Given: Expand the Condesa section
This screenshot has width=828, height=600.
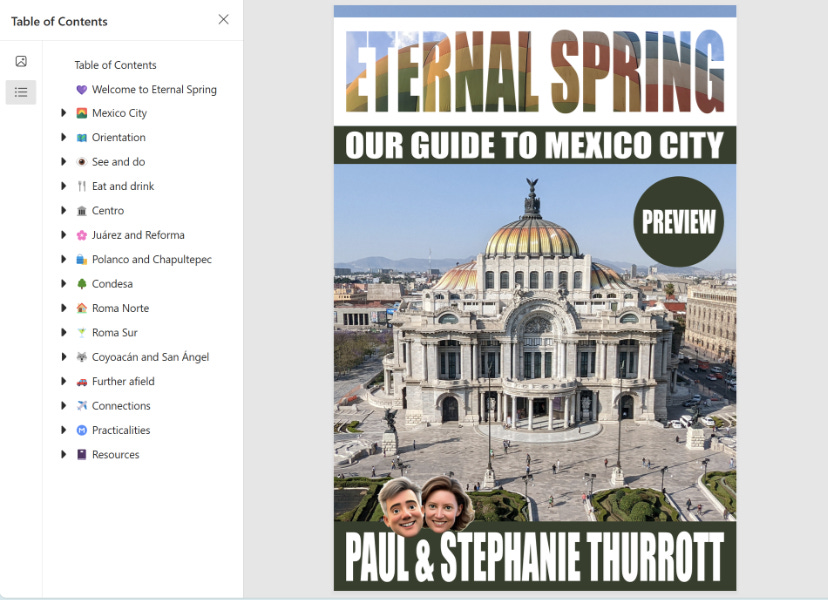Looking at the screenshot, I should pyautogui.click(x=63, y=283).
